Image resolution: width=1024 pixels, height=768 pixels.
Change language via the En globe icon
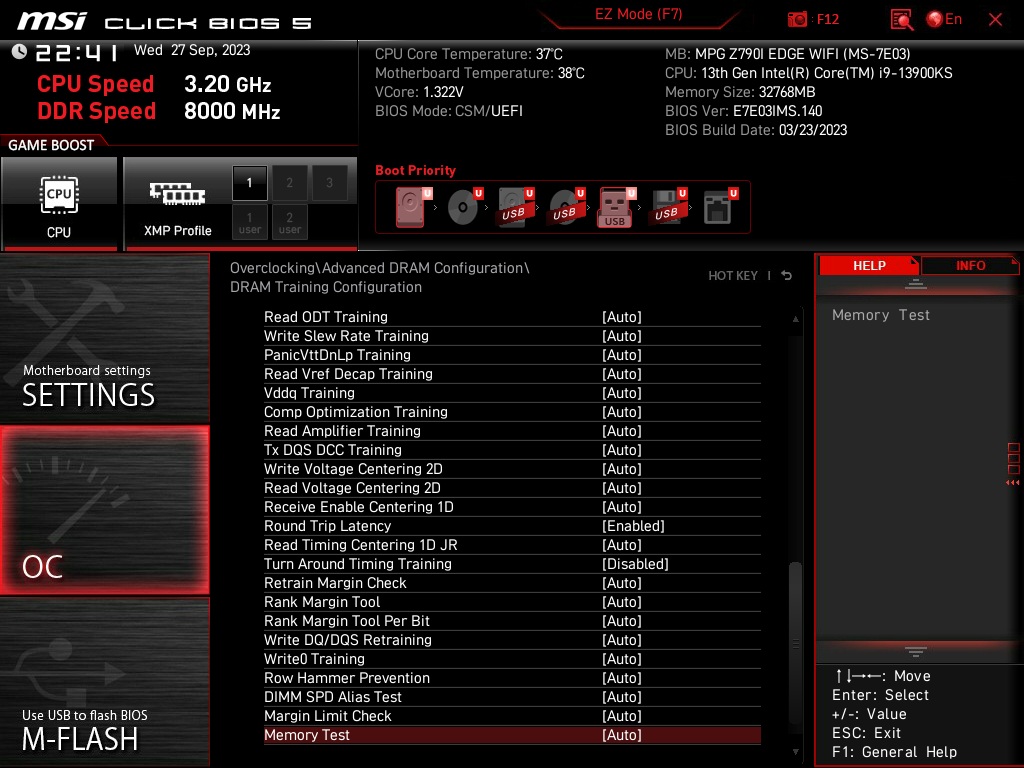coord(944,19)
